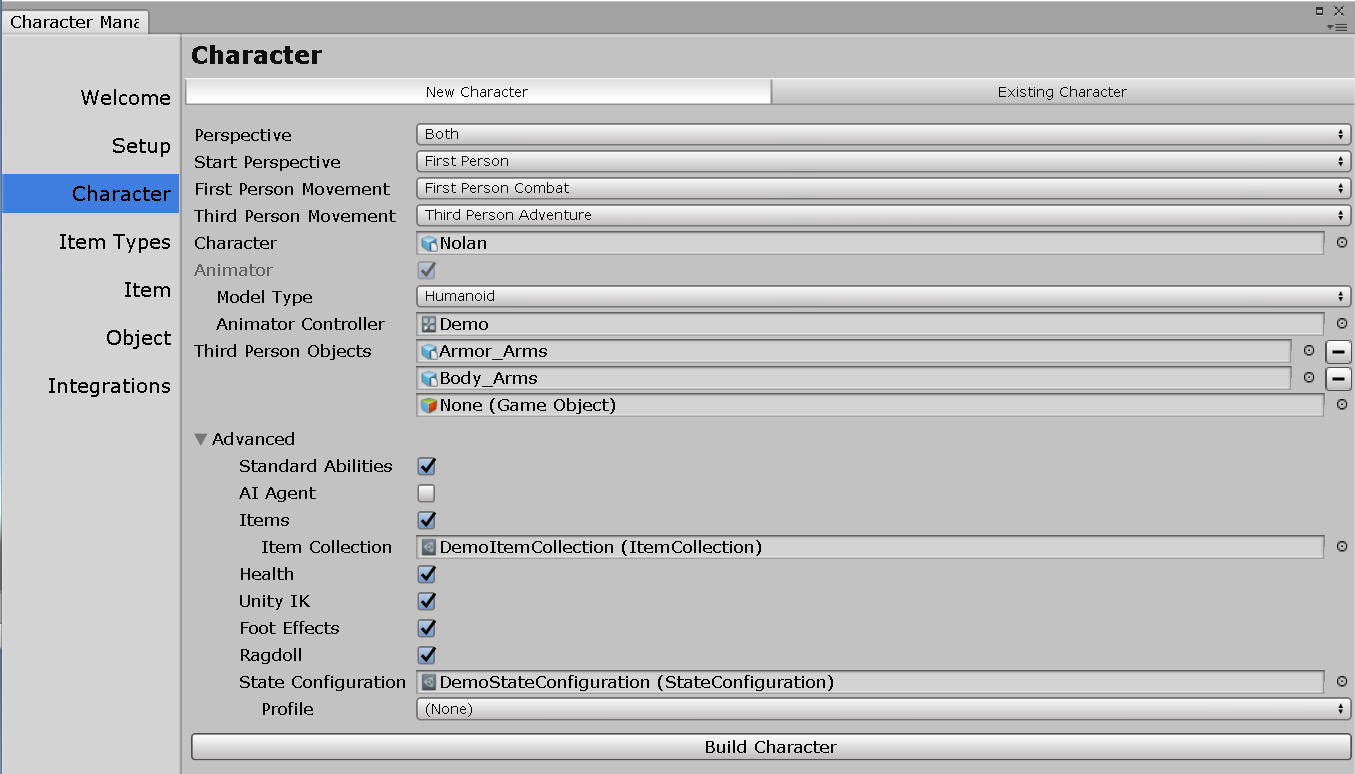Open the Perspective dropdown
The width and height of the screenshot is (1355, 774).
pyautogui.click(x=884, y=133)
